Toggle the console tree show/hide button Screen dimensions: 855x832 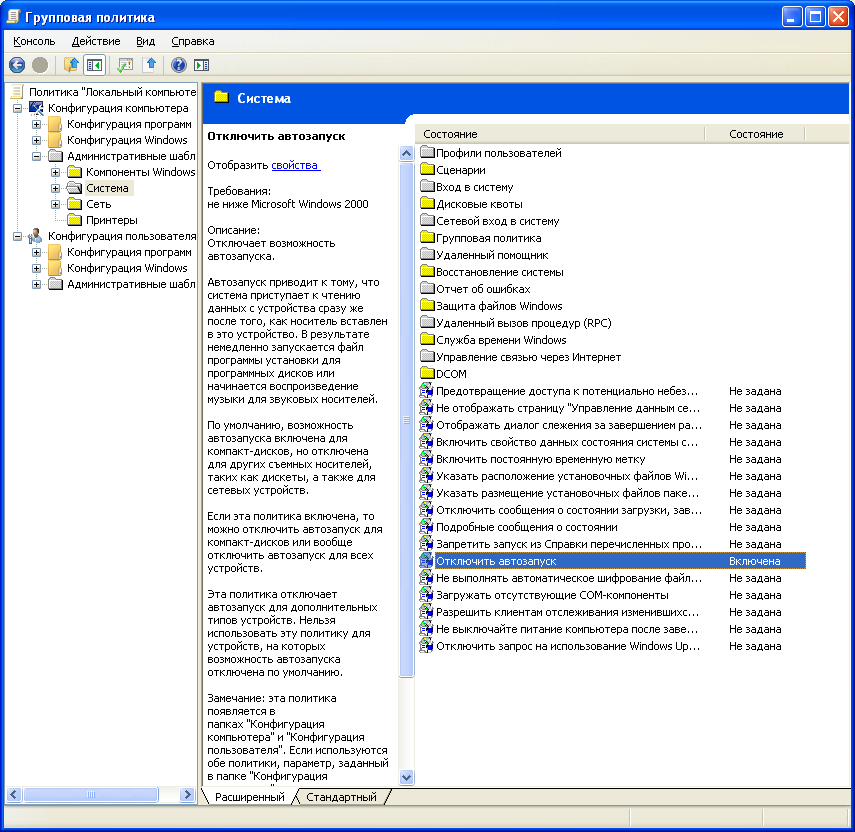pyautogui.click(x=94, y=65)
